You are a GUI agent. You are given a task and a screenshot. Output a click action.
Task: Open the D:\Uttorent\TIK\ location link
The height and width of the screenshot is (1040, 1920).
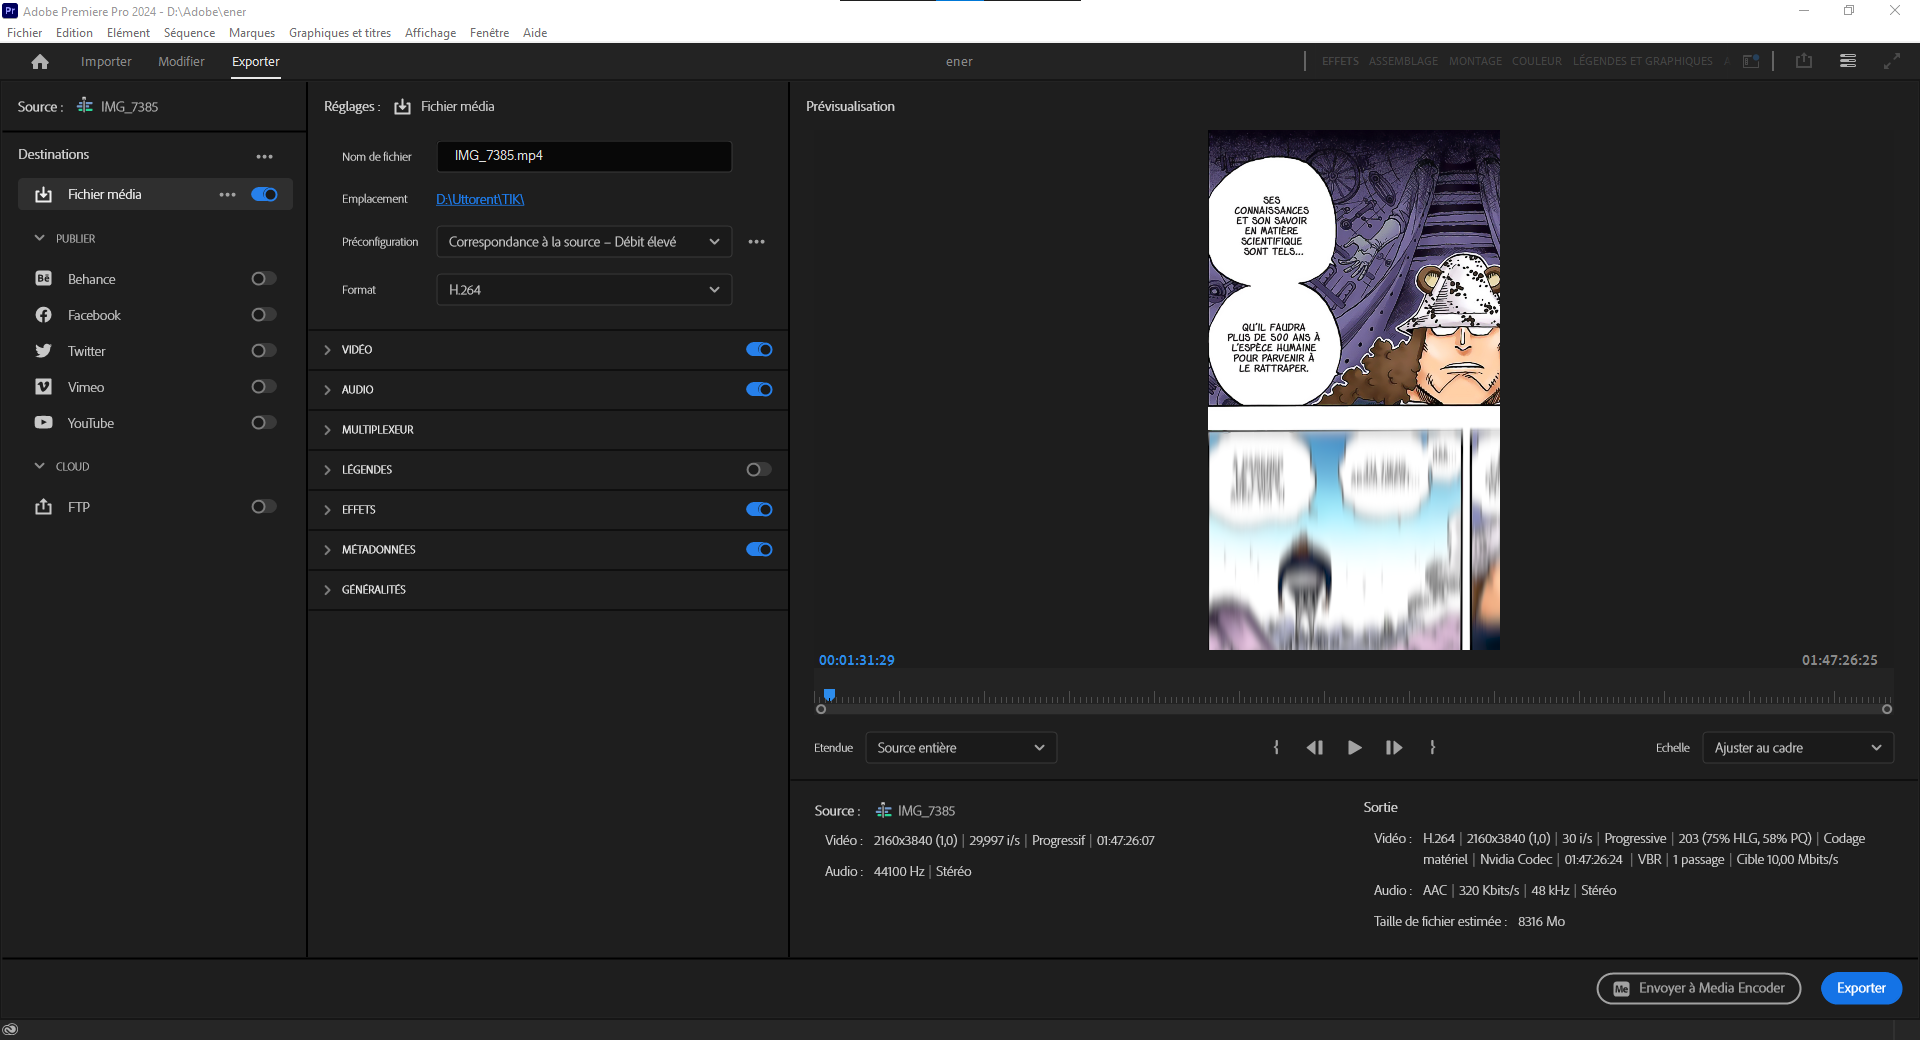click(480, 199)
